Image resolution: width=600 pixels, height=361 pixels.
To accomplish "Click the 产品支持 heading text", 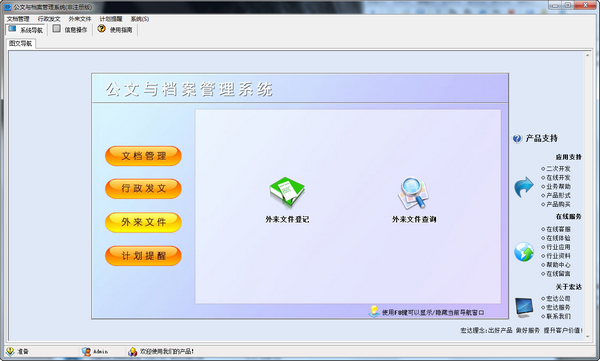I will tap(541, 139).
